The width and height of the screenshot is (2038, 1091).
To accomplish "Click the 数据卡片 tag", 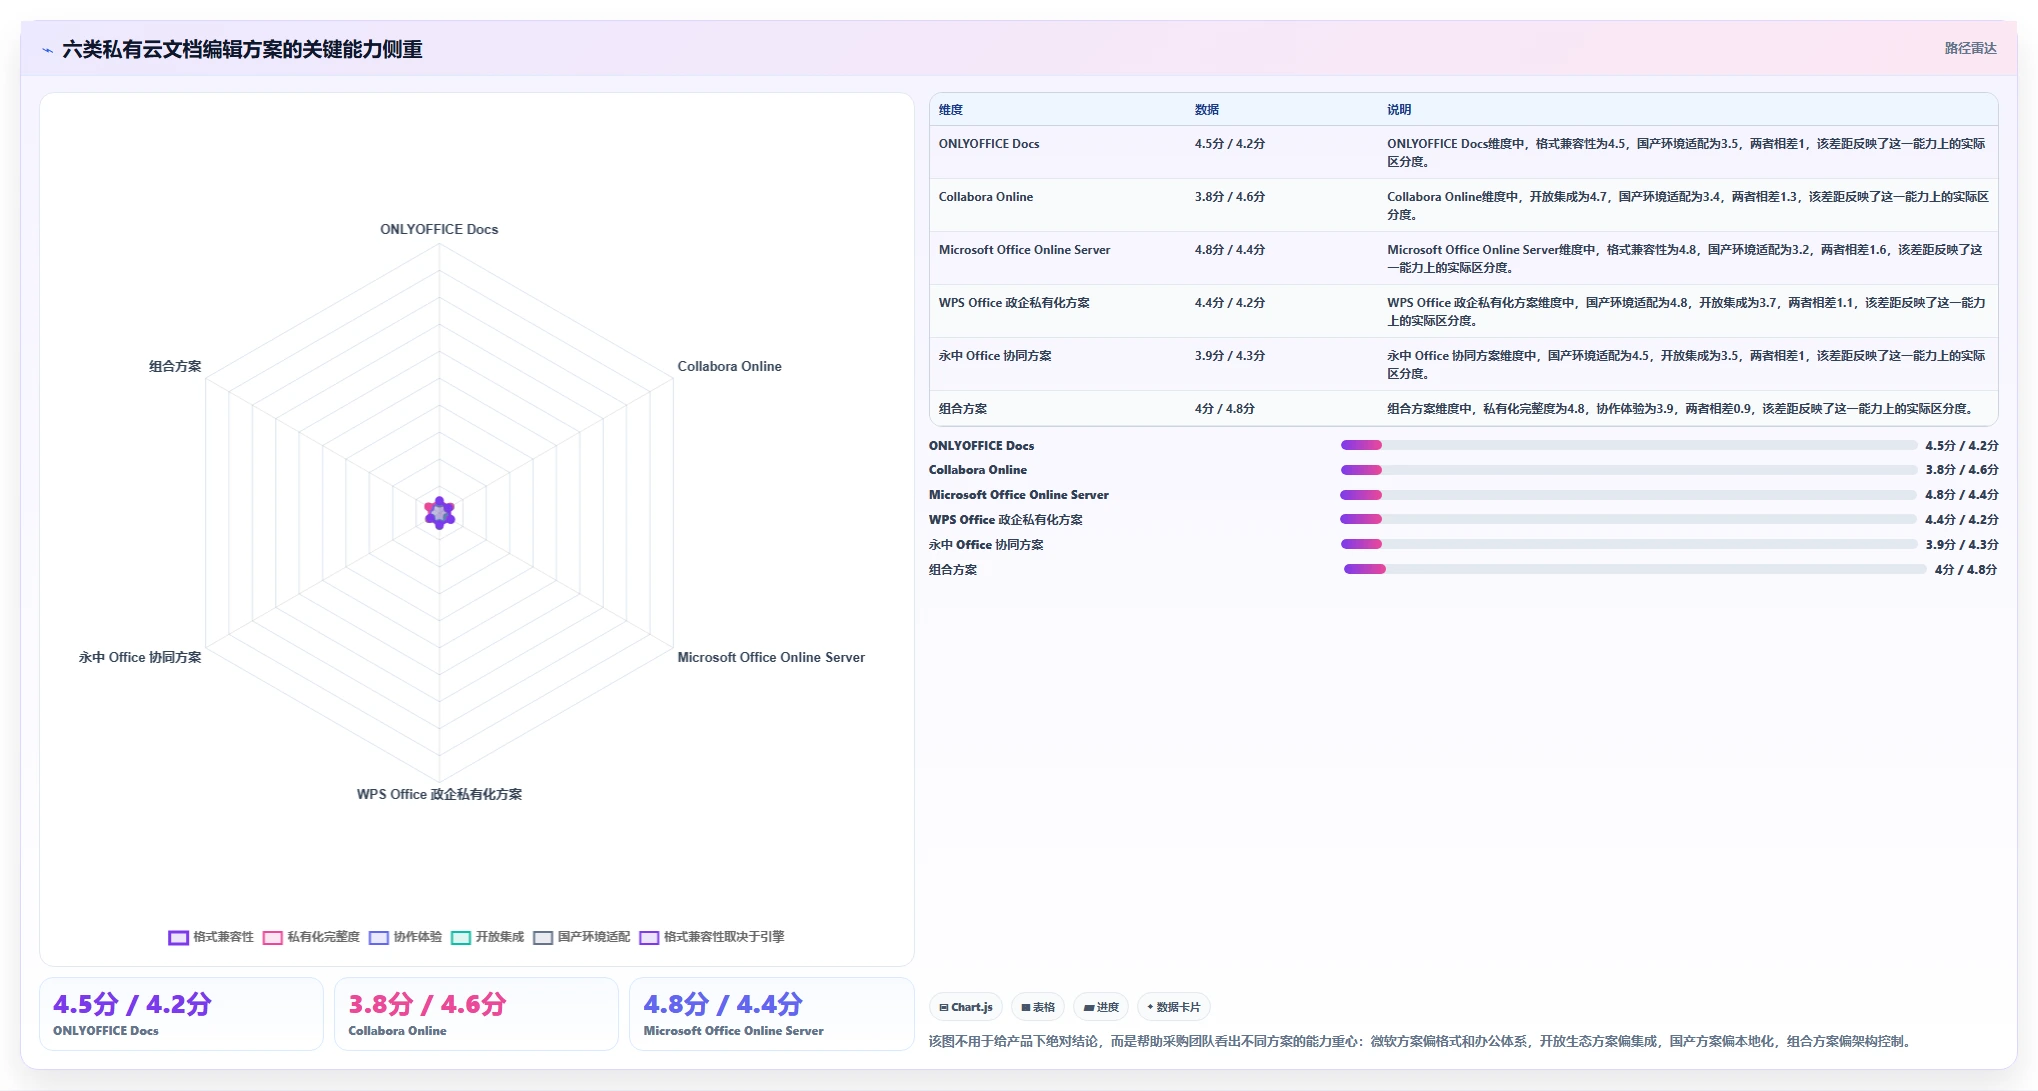I will tap(1174, 1007).
